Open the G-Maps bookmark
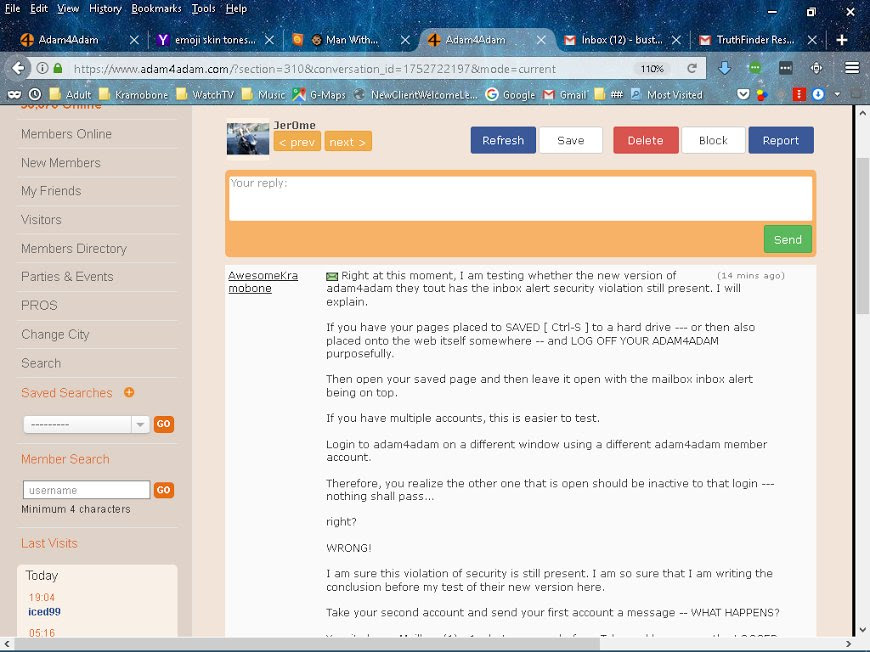870x652 pixels. 319,94
